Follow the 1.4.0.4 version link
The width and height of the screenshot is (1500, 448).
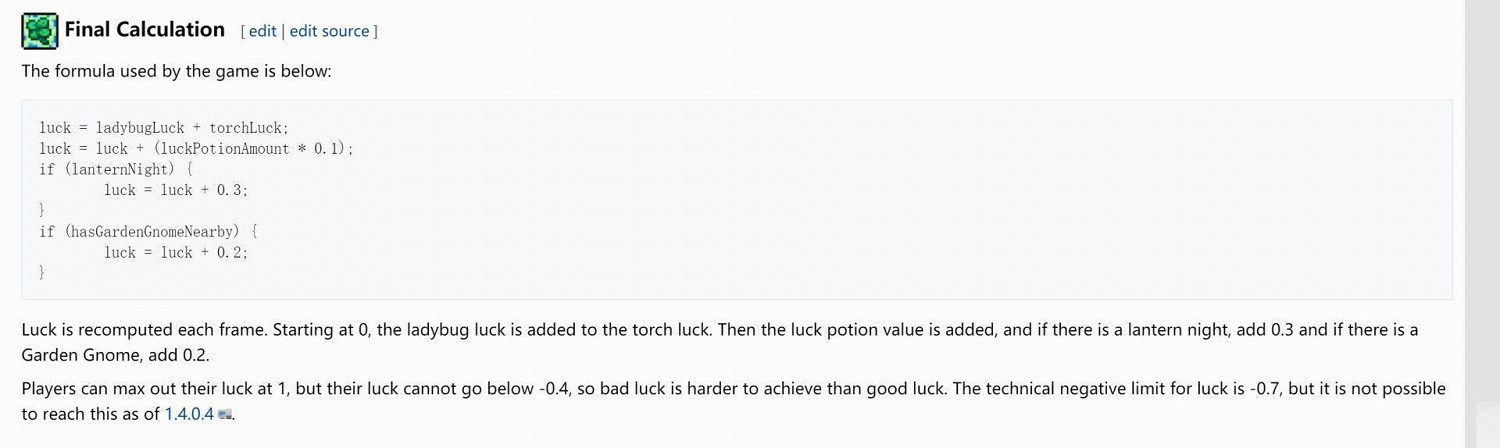click(x=189, y=414)
